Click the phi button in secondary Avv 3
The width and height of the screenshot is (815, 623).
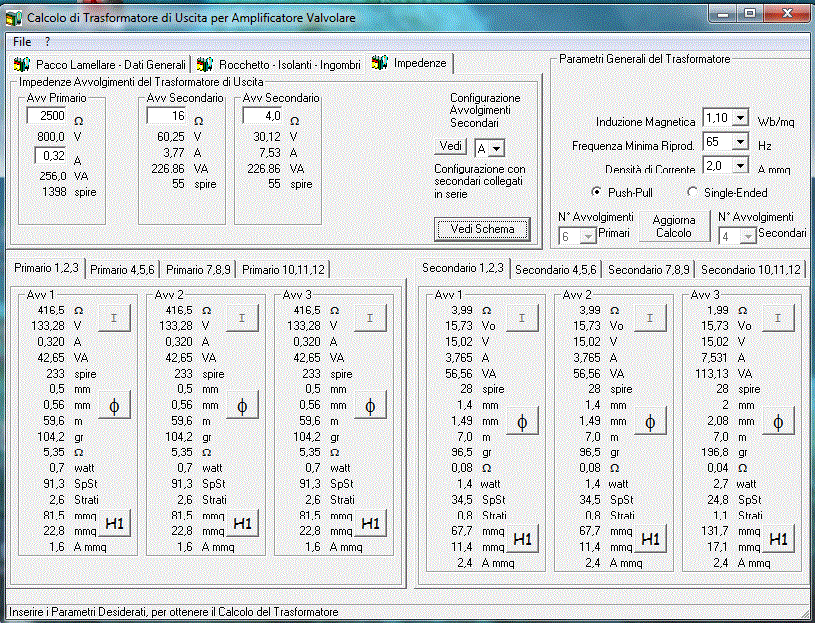point(778,421)
